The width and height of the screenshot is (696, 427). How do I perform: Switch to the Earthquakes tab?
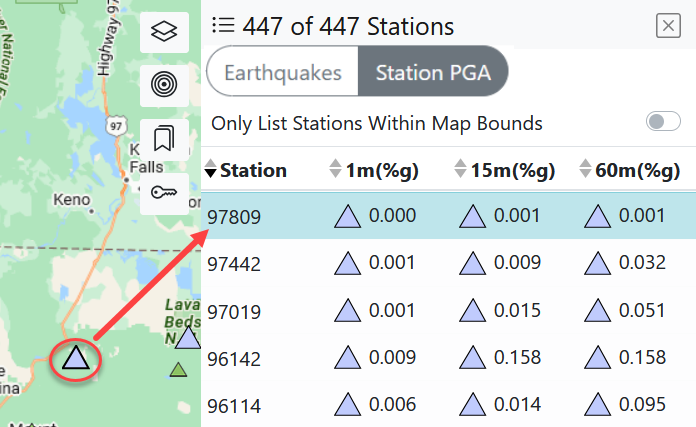tap(281, 73)
